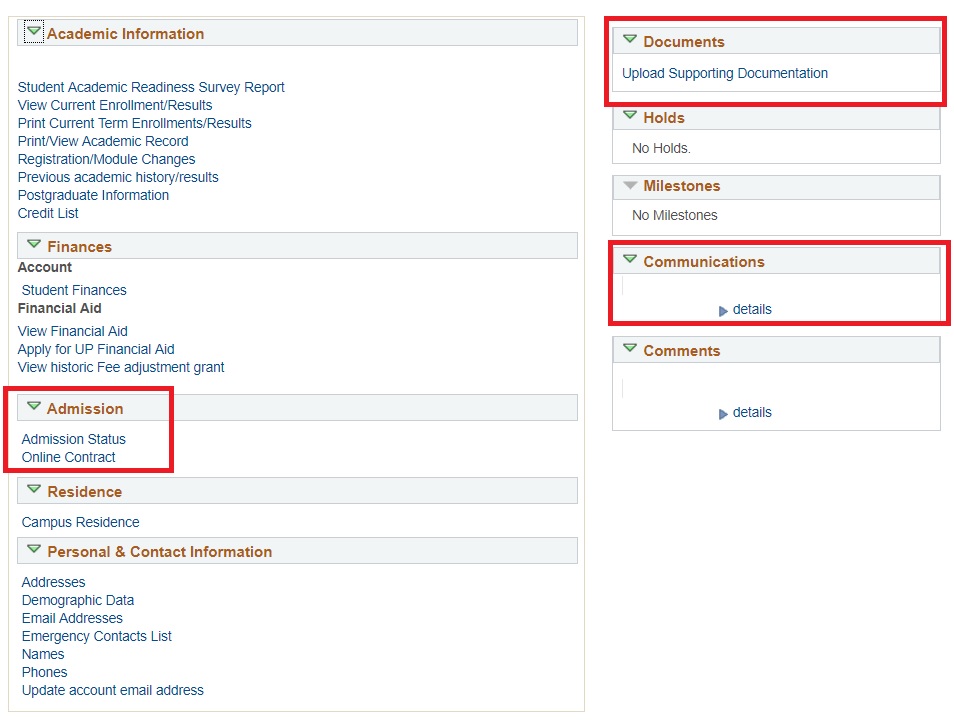Viewport: 954px width, 721px height.
Task: Open Registration/Module Changes
Action: click(106, 159)
